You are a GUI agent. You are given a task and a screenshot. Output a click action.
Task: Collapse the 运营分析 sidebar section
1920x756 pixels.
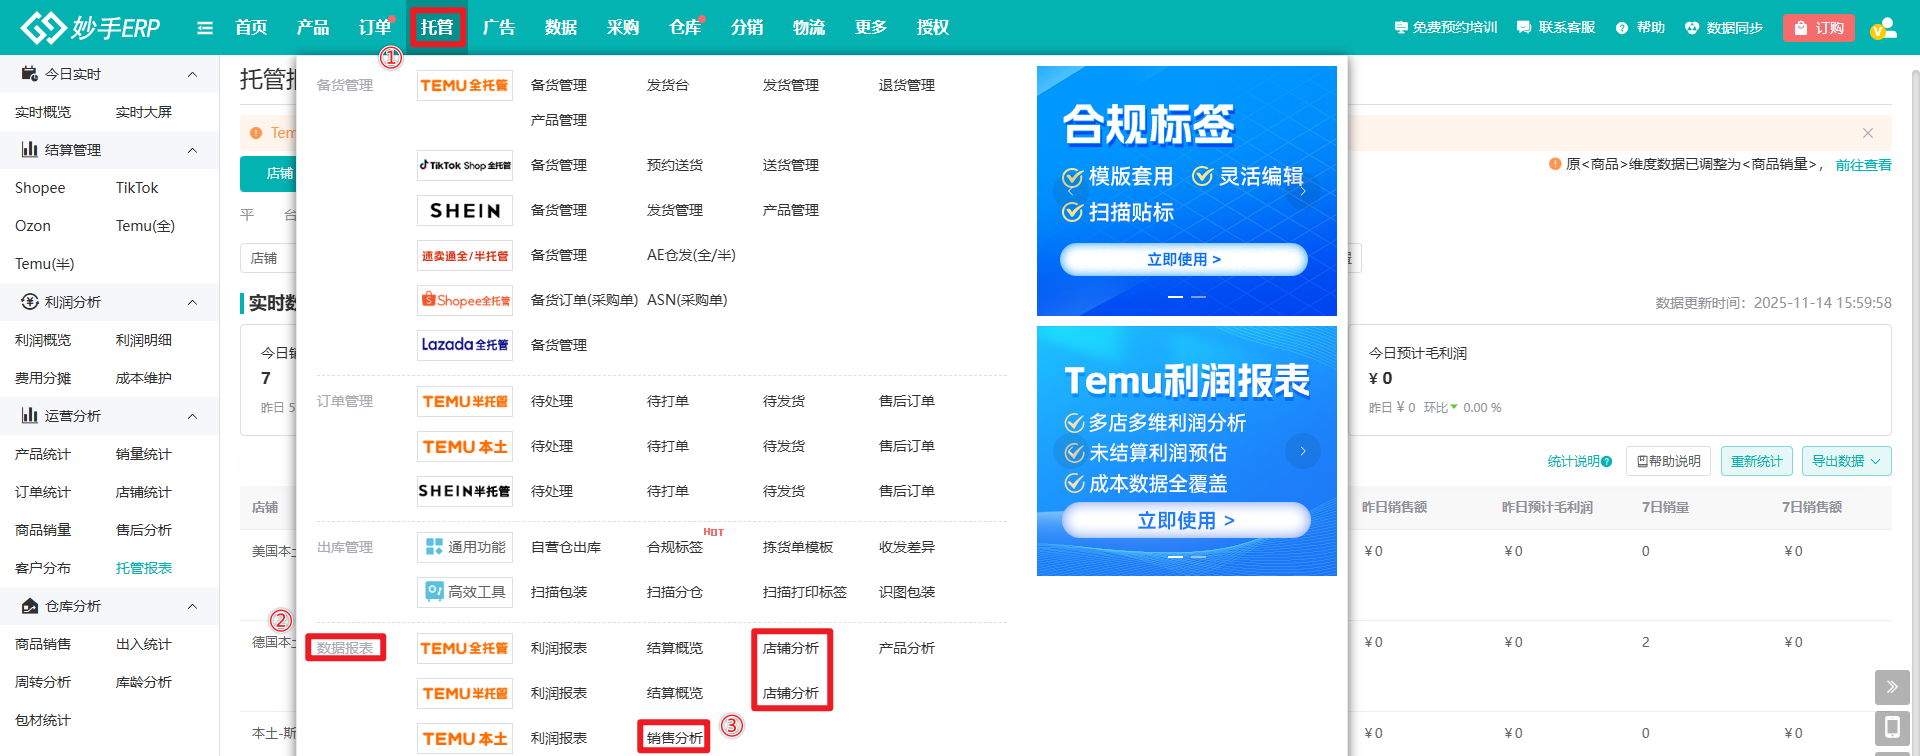pos(193,416)
